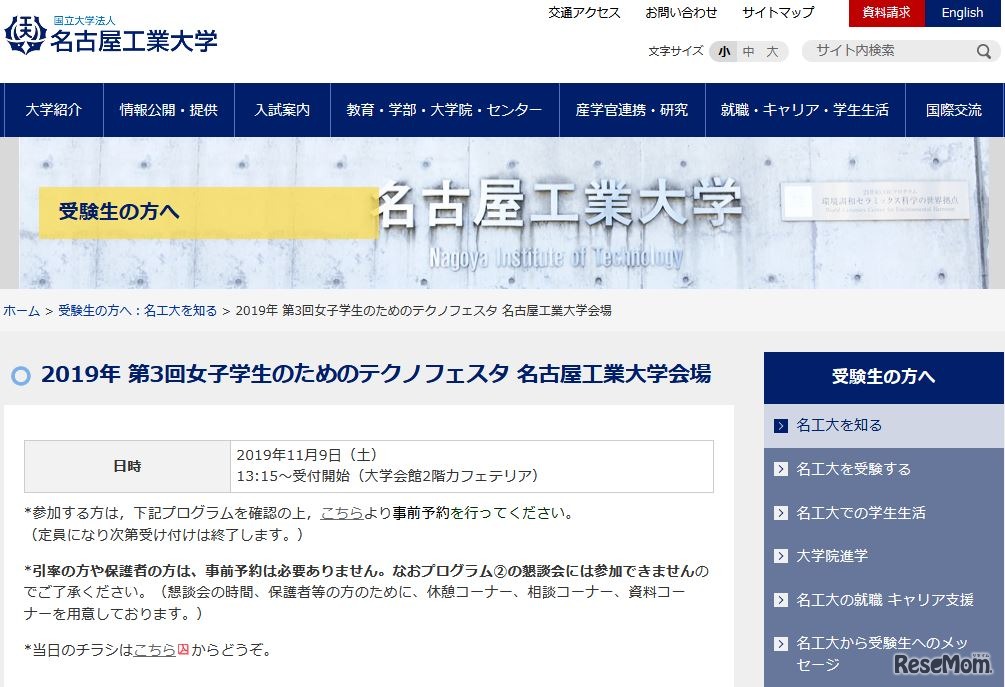This screenshot has height=687, width=1005.
Task: Click the magnifying glass search icon
Action: (984, 50)
